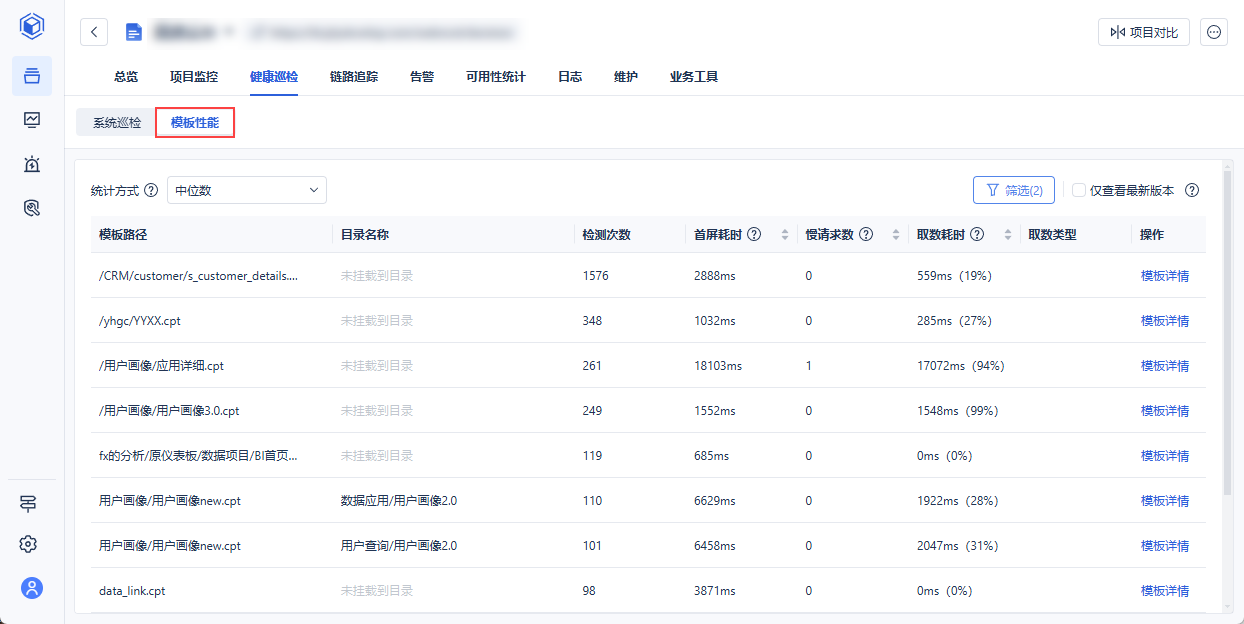Screen dimensions: 1244x624
Task: Sort by 取数耗时 column arrows
Action: pyautogui.click(x=1008, y=235)
